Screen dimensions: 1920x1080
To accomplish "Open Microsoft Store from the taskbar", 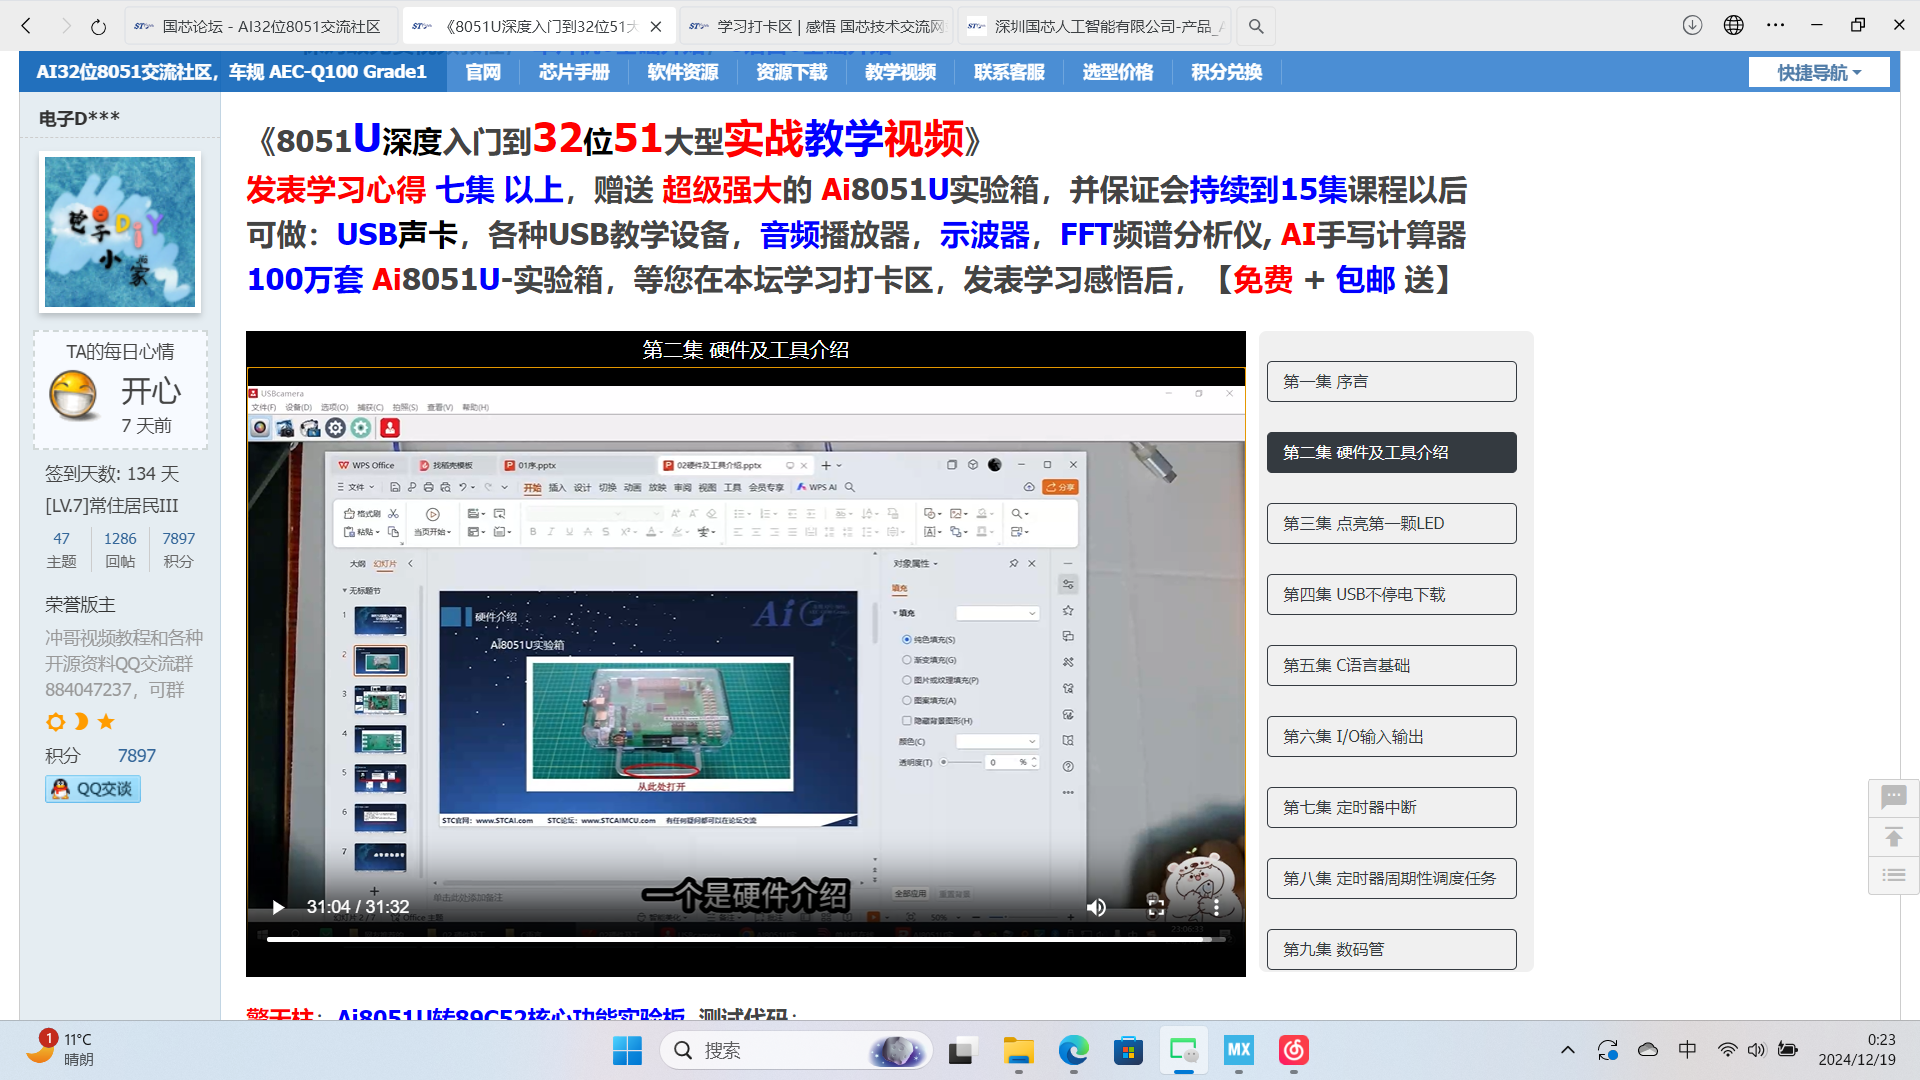I will point(1128,1050).
